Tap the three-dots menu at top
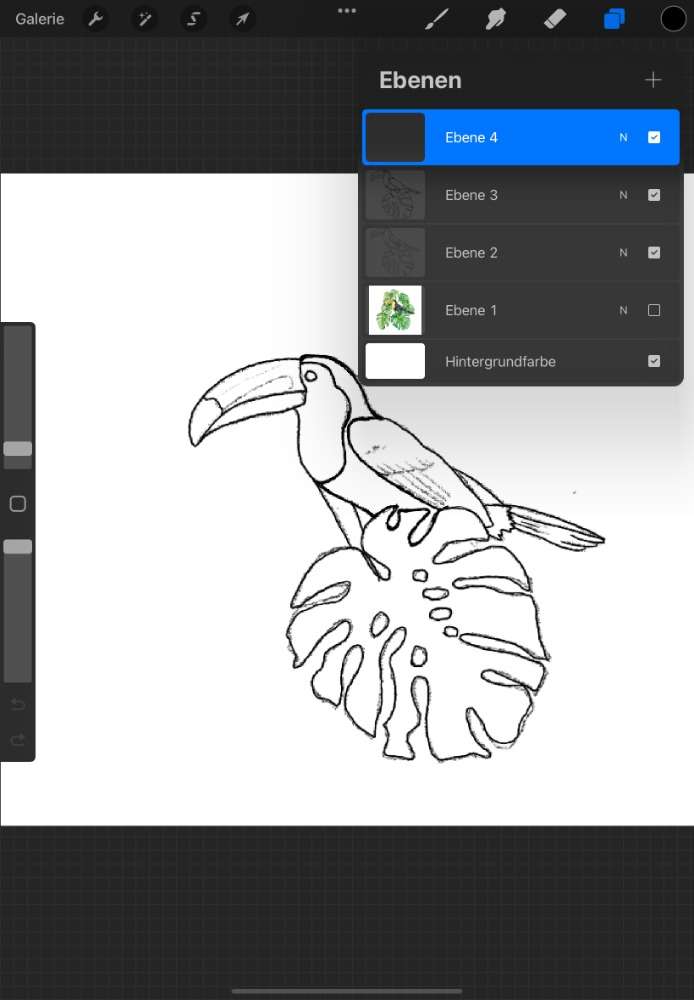The width and height of the screenshot is (694, 1000). point(347,10)
